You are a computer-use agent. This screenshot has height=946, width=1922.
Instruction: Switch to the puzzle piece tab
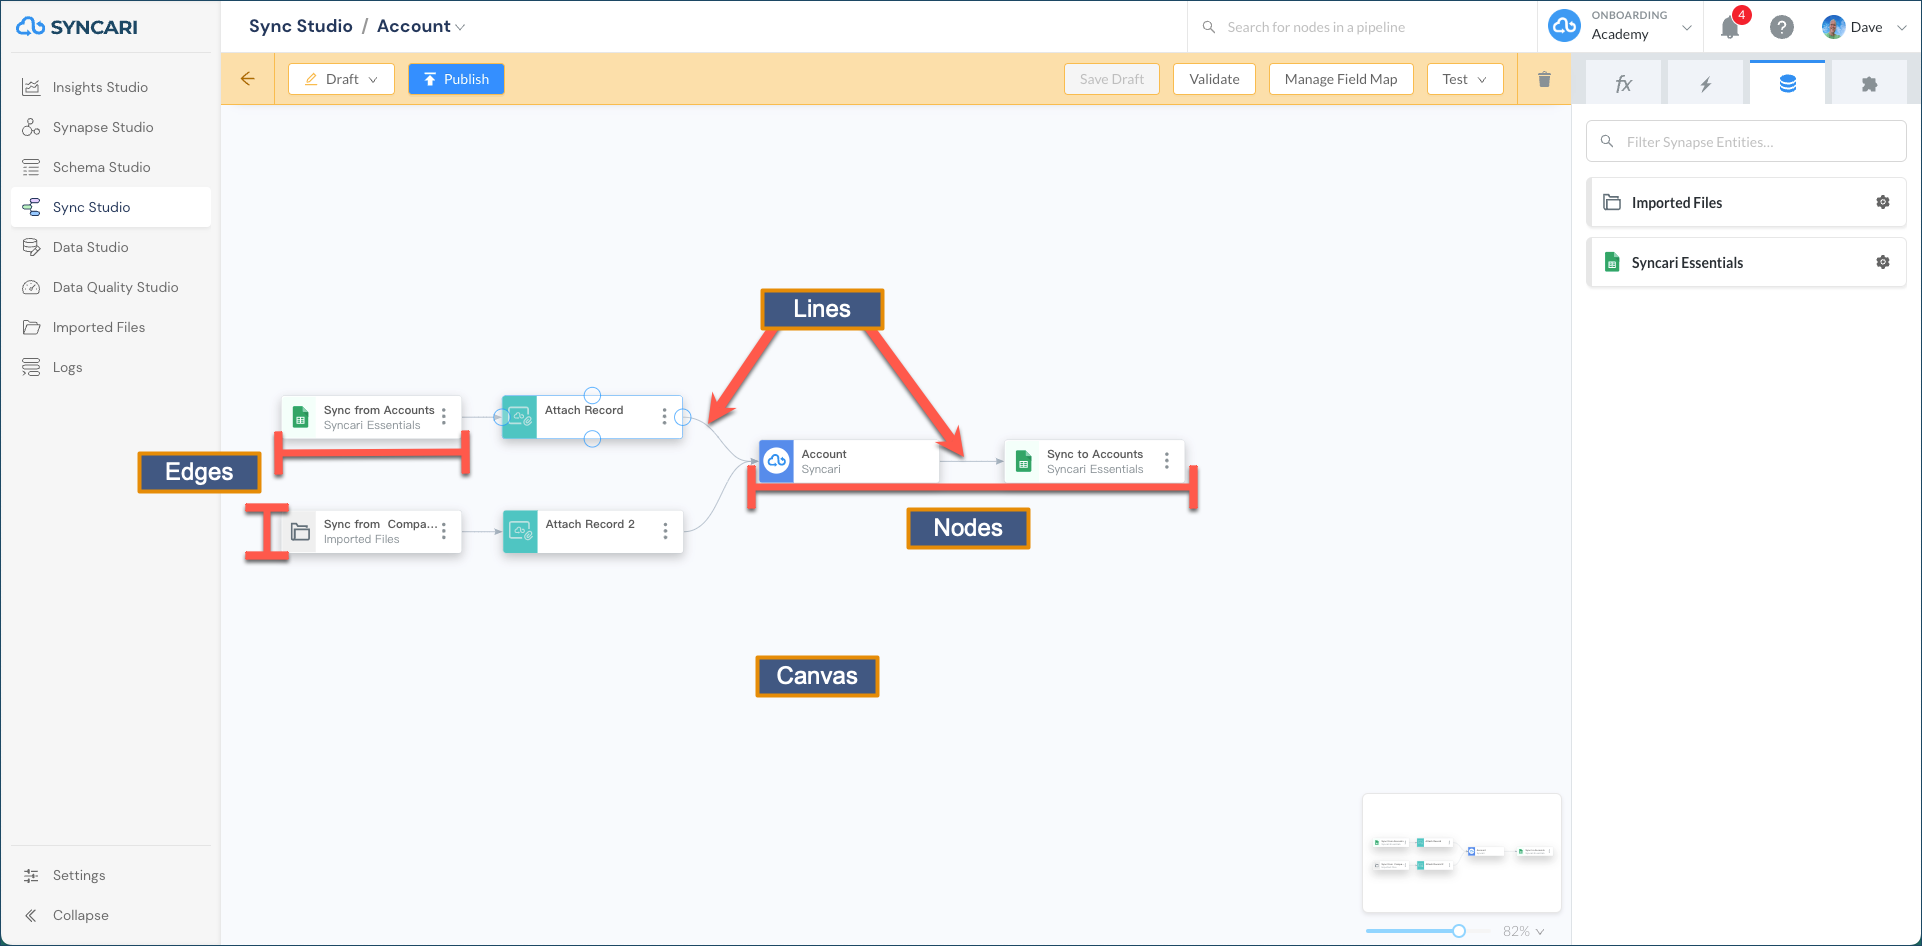coord(1869,83)
